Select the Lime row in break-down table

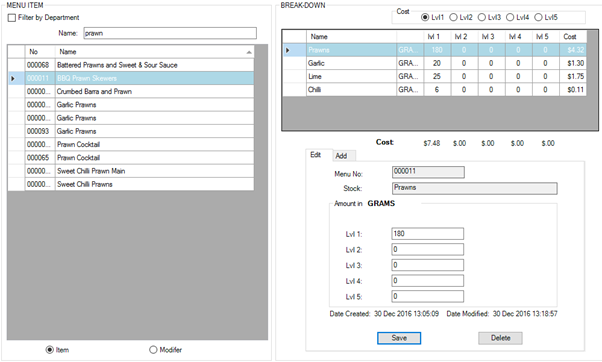(435, 76)
